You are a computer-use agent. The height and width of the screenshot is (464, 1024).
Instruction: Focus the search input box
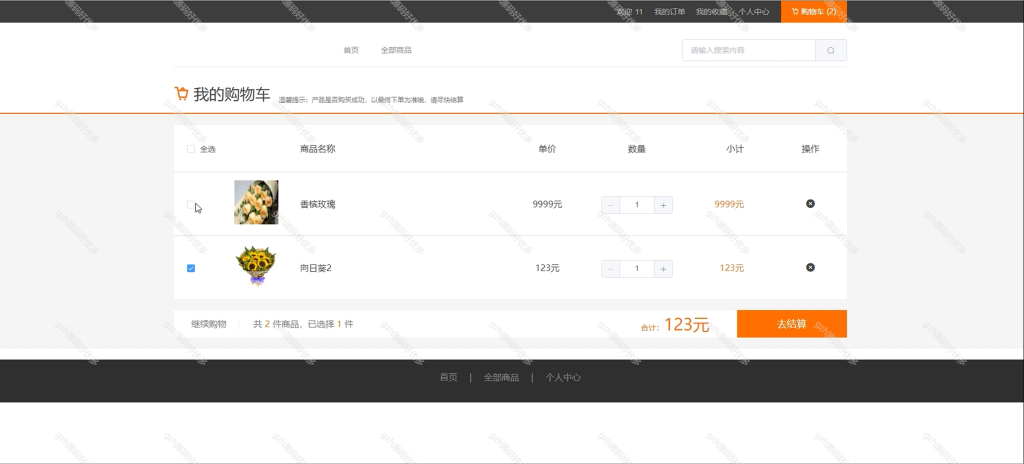tap(749, 50)
